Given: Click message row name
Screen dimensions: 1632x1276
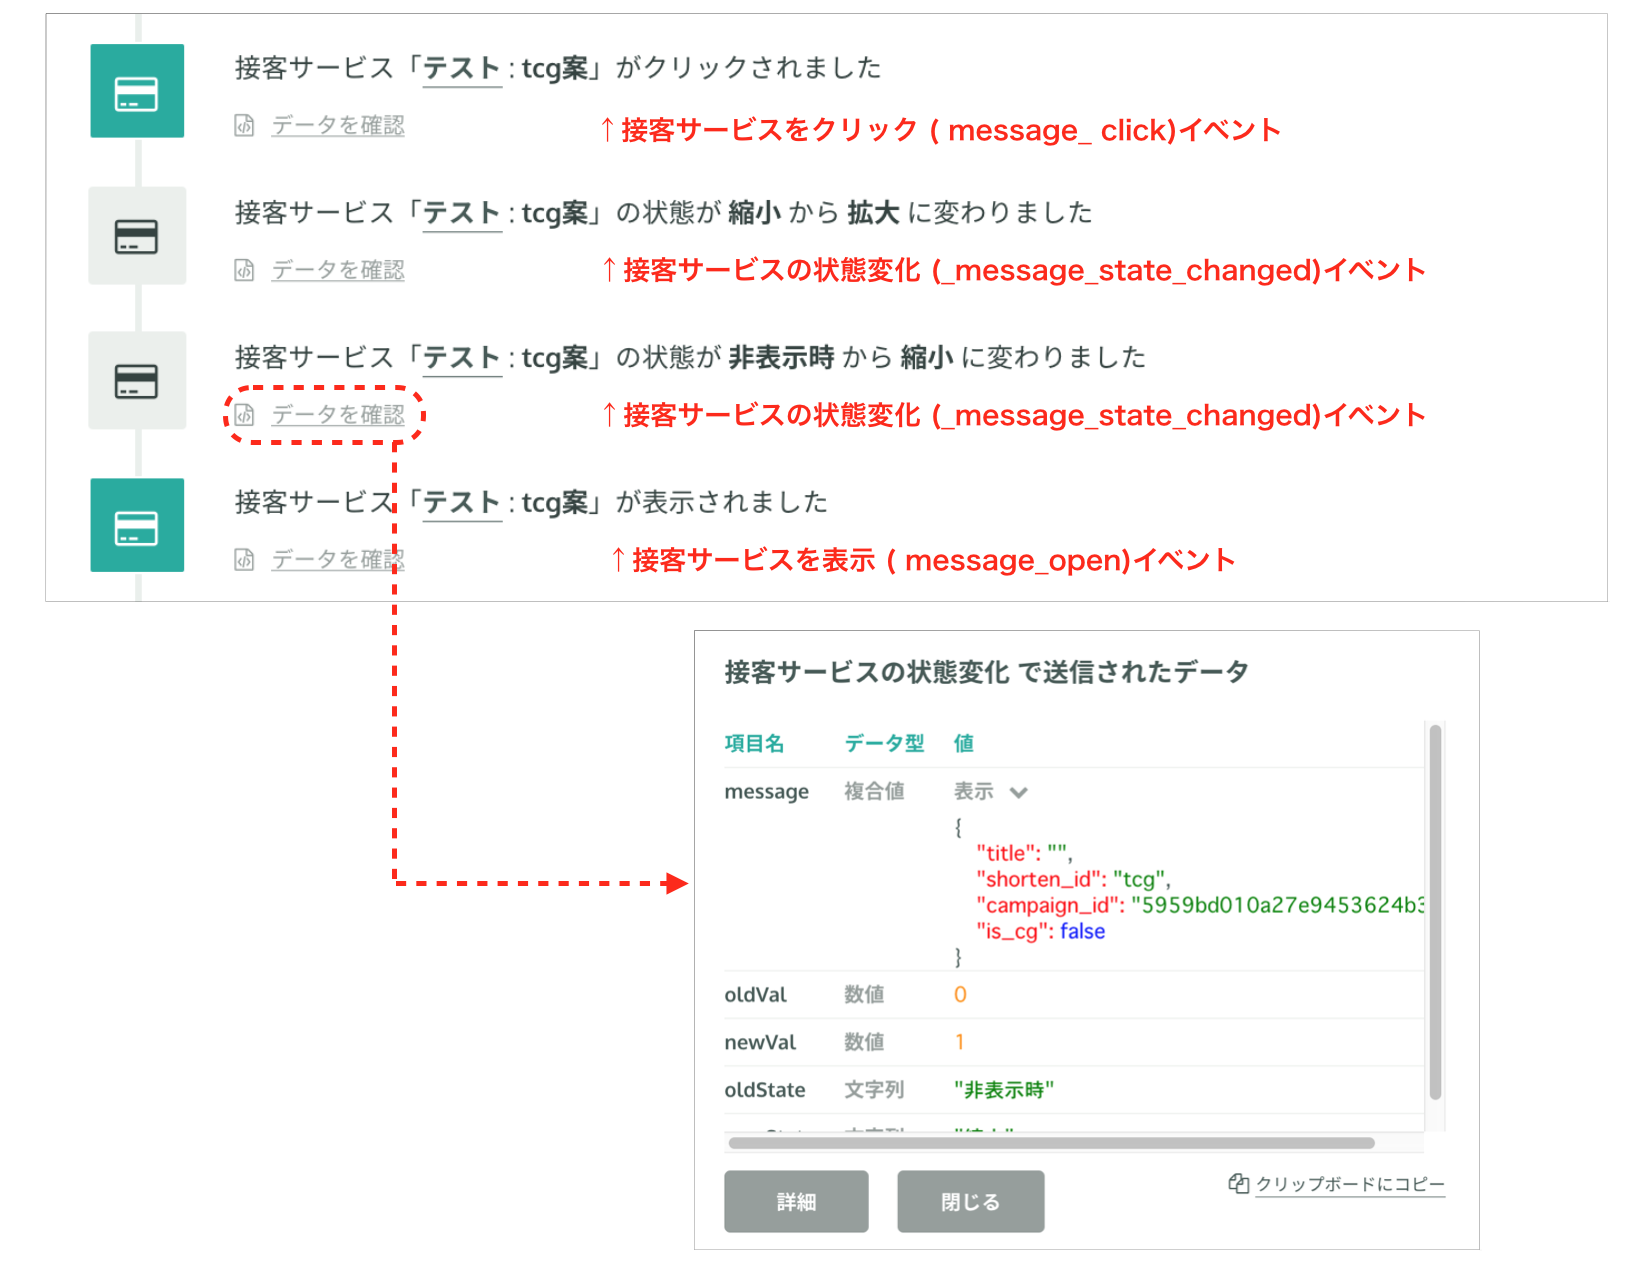Looking at the screenshot, I should (x=766, y=792).
